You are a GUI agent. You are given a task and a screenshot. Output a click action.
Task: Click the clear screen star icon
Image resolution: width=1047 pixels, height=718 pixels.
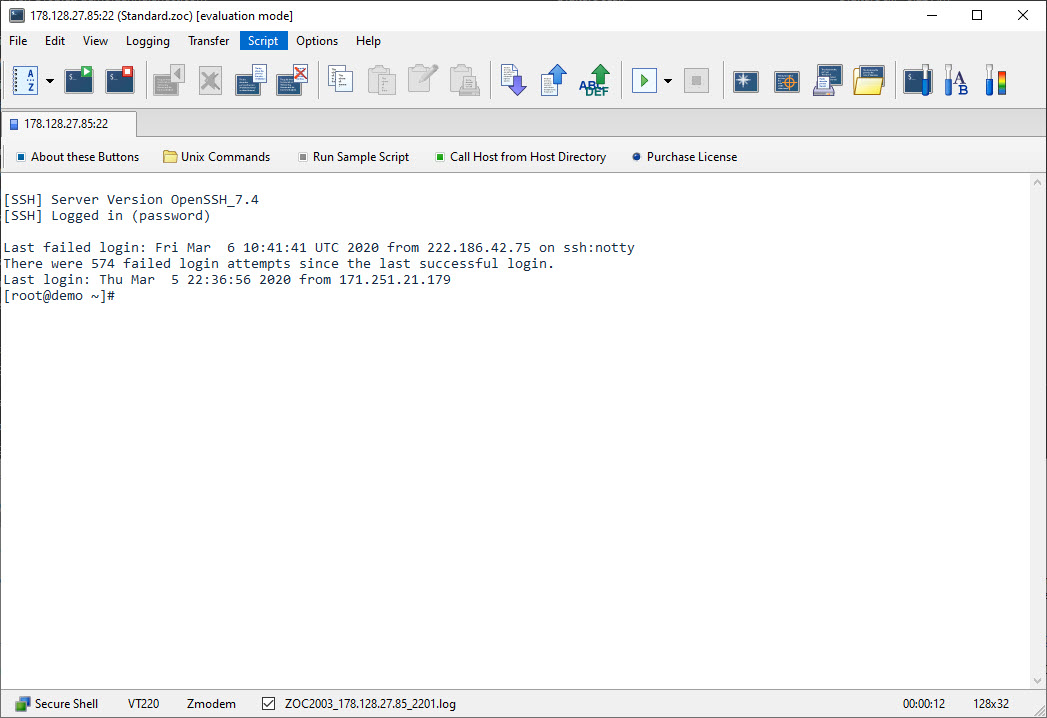pyautogui.click(x=746, y=81)
